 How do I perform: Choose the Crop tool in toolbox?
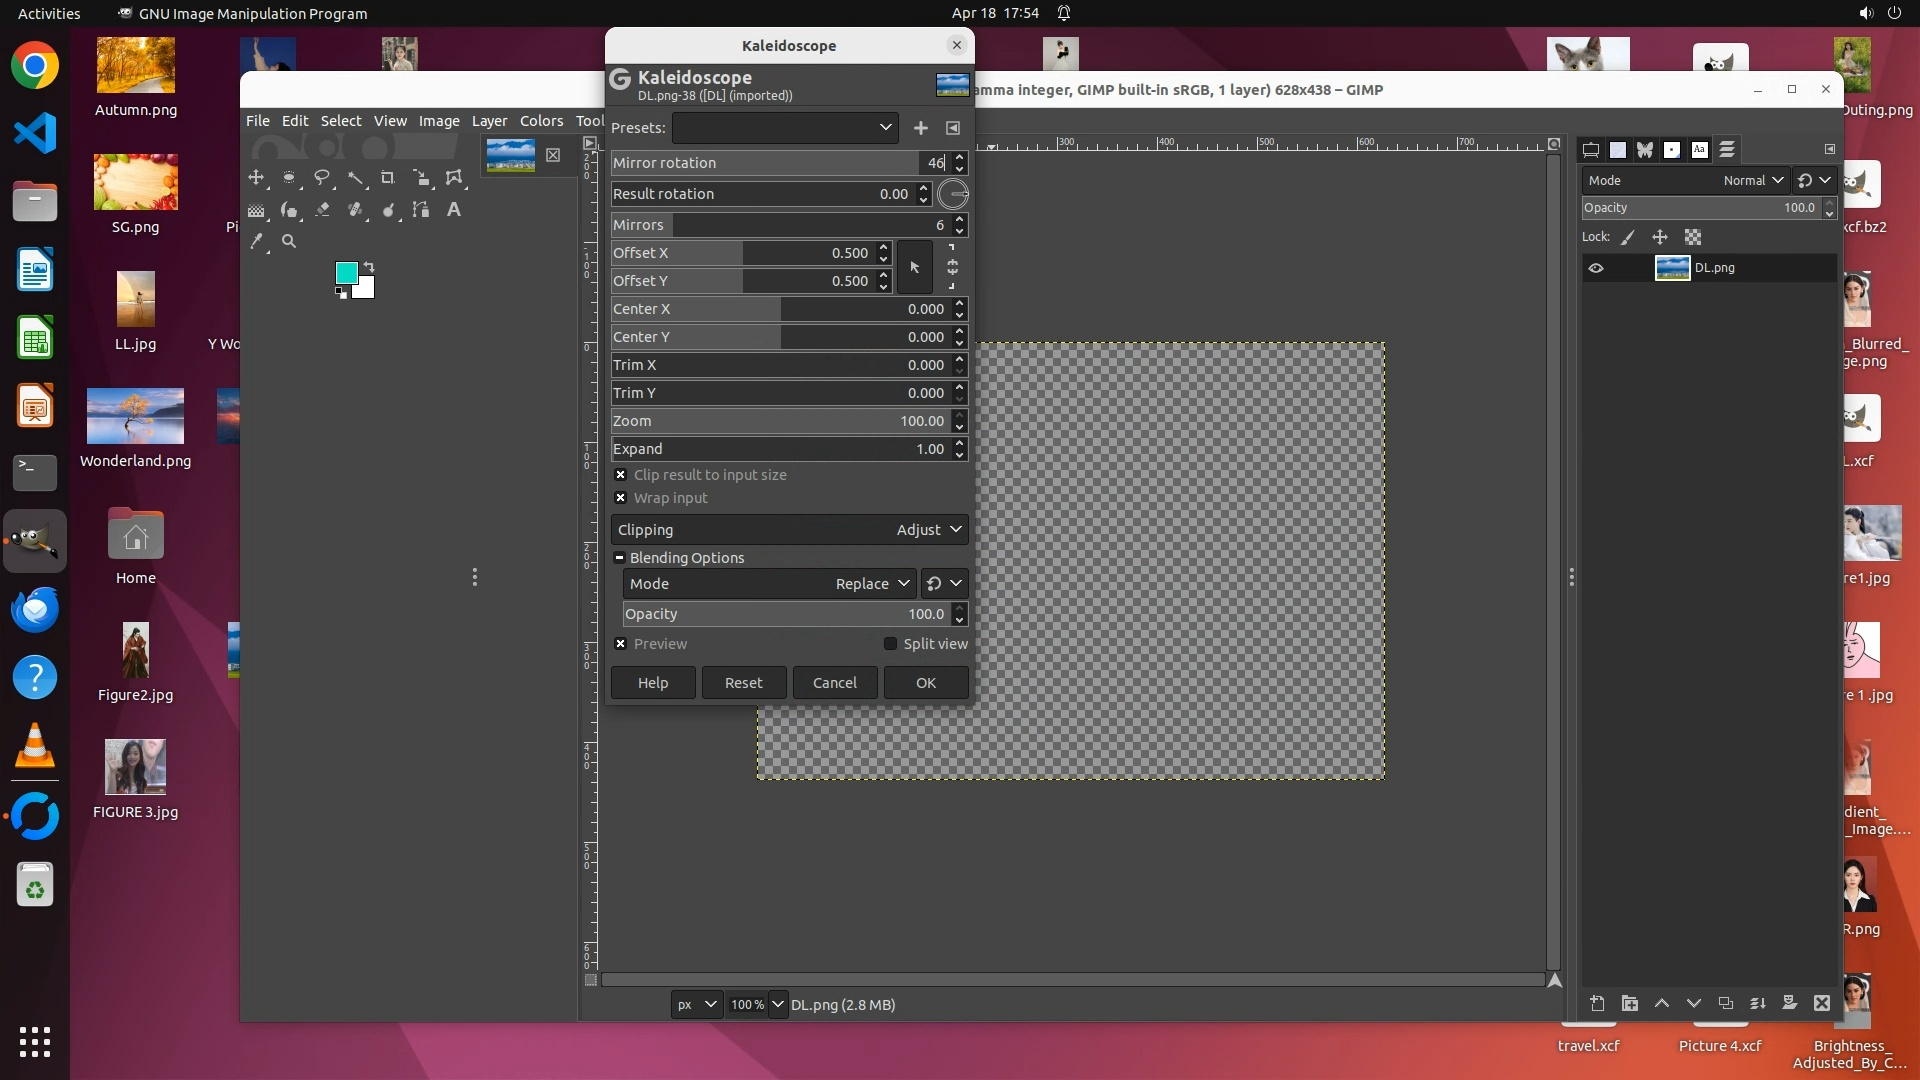(x=388, y=178)
